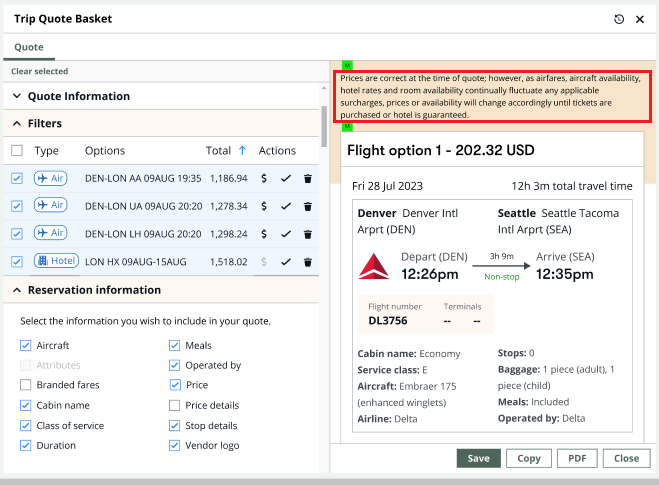Click checkmark icon for hotel LON HX row
659x485 pixels.
click(286, 262)
